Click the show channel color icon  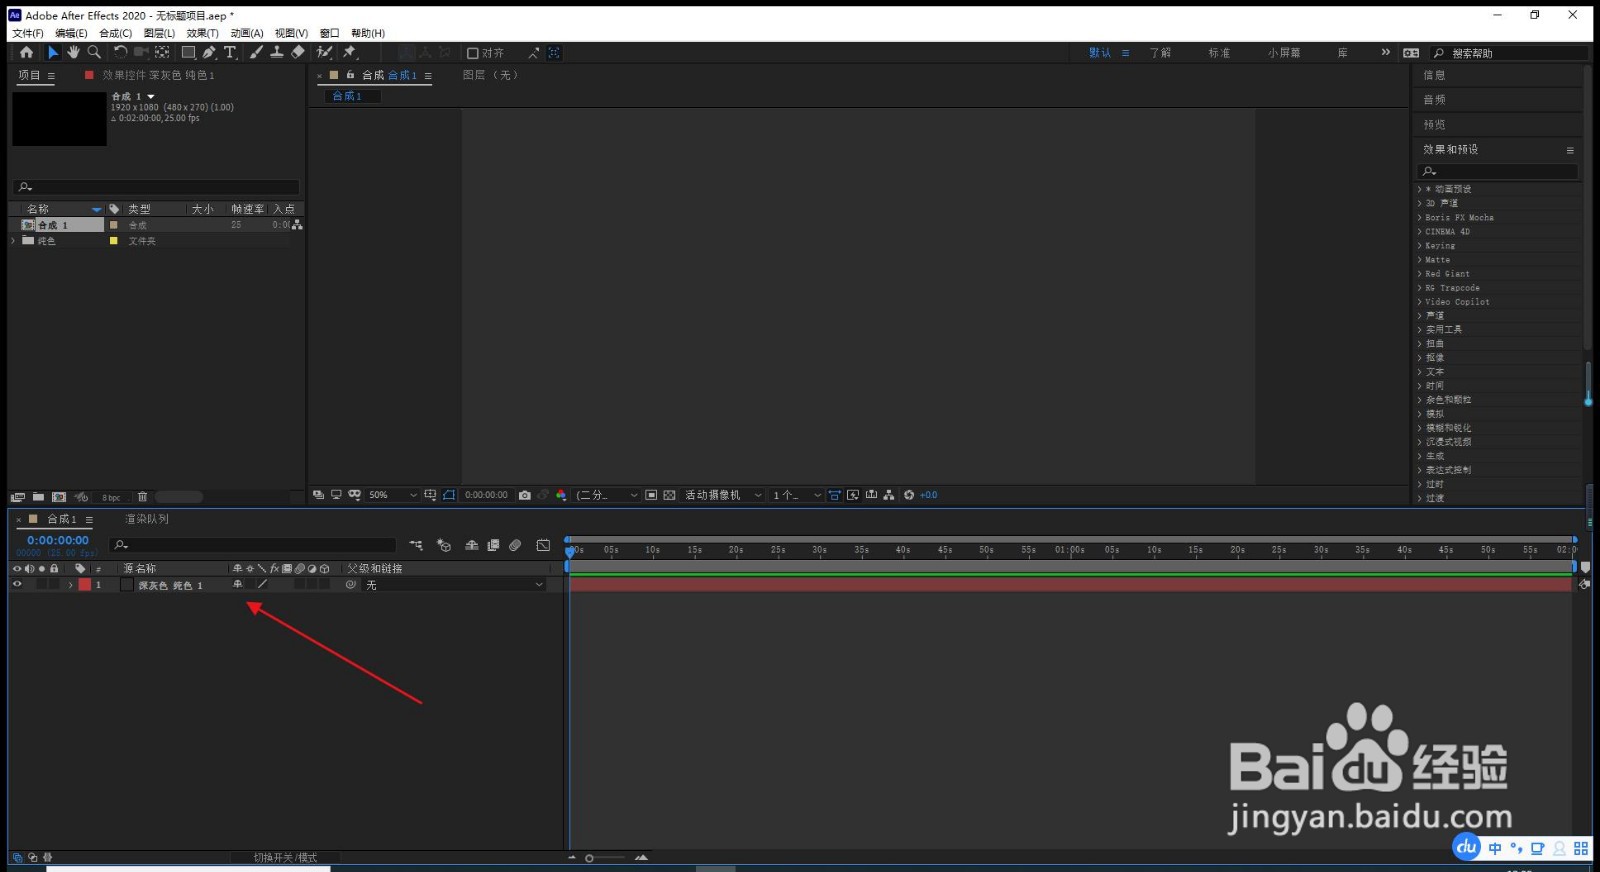pos(561,495)
